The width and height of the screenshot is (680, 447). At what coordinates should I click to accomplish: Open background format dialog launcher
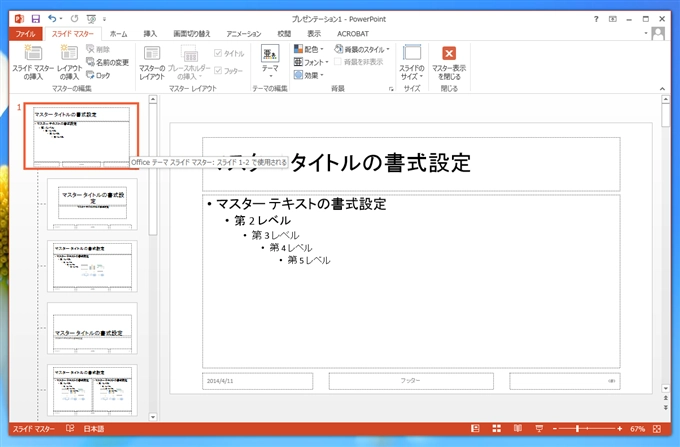[391, 88]
